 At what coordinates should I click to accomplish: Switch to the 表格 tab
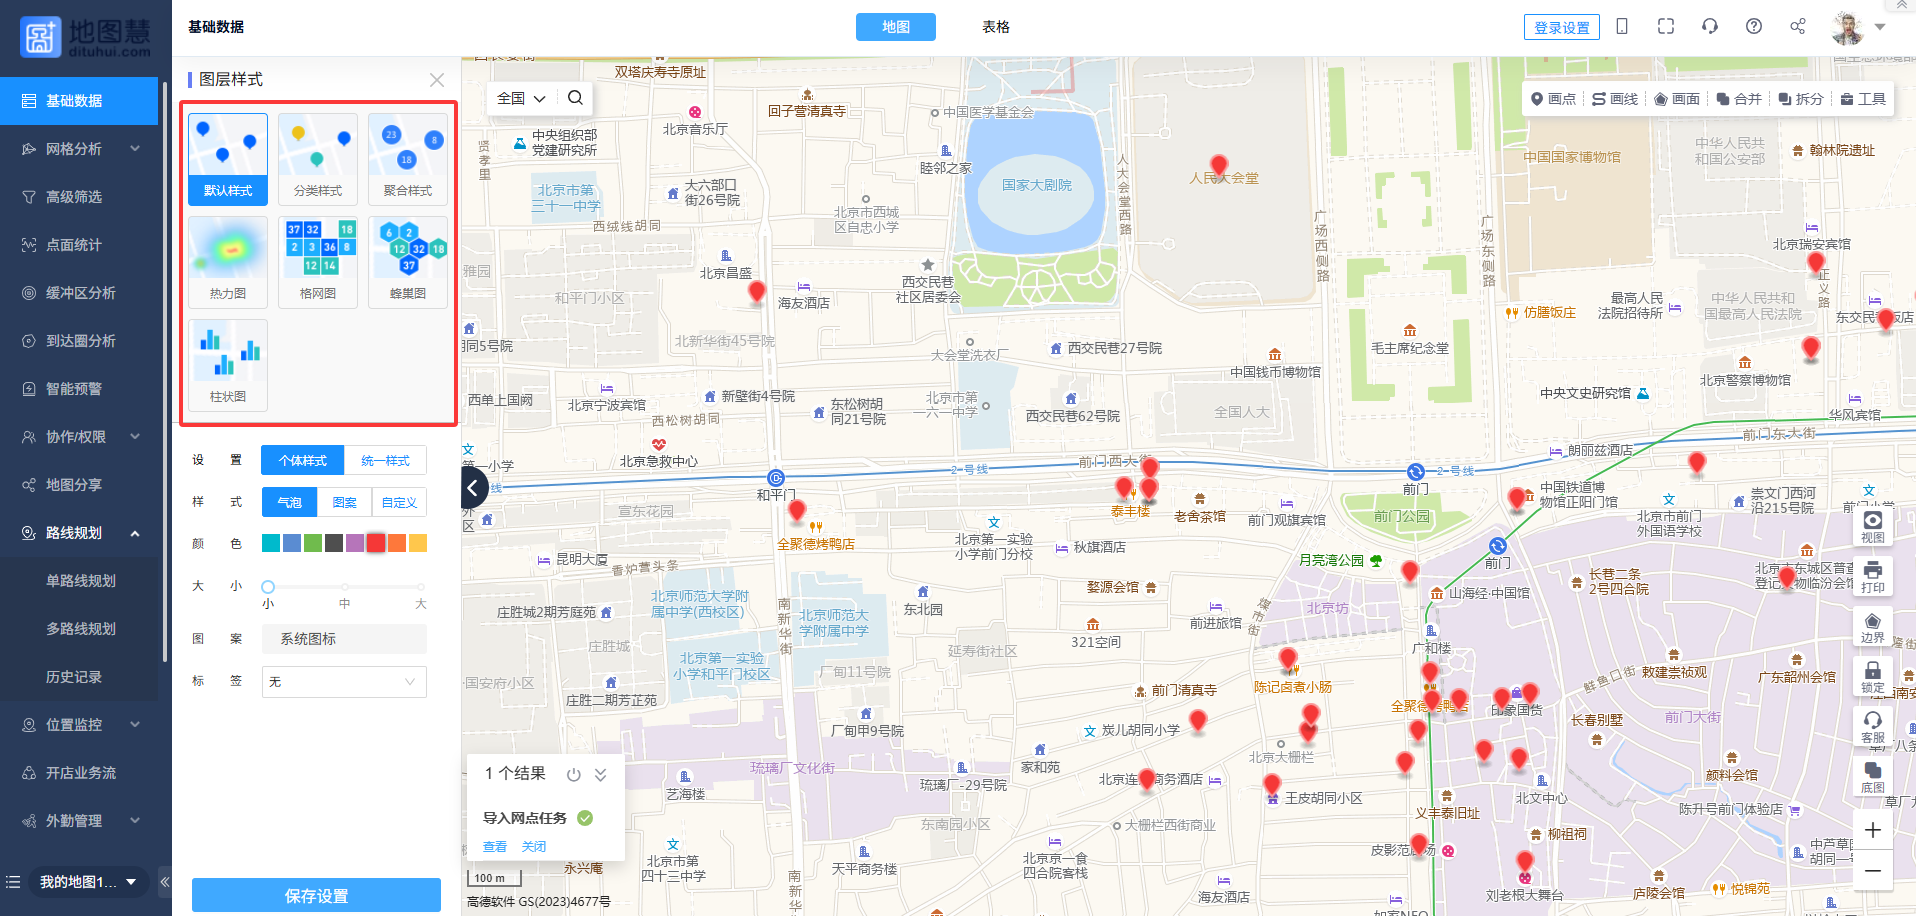click(995, 27)
